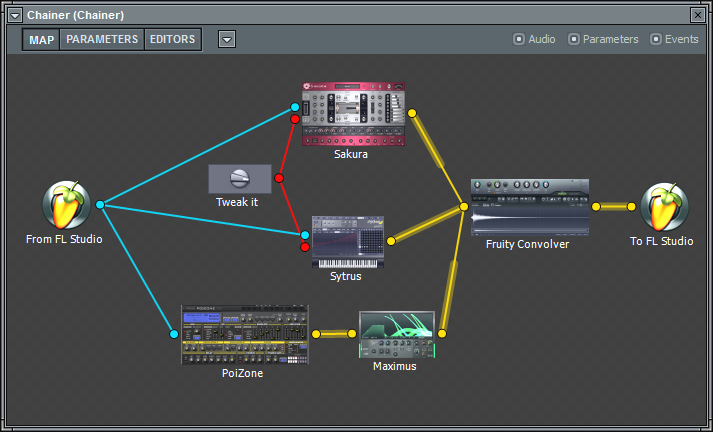Click Sakura's yellow audio output port
The height and width of the screenshot is (432, 713).
point(412,113)
